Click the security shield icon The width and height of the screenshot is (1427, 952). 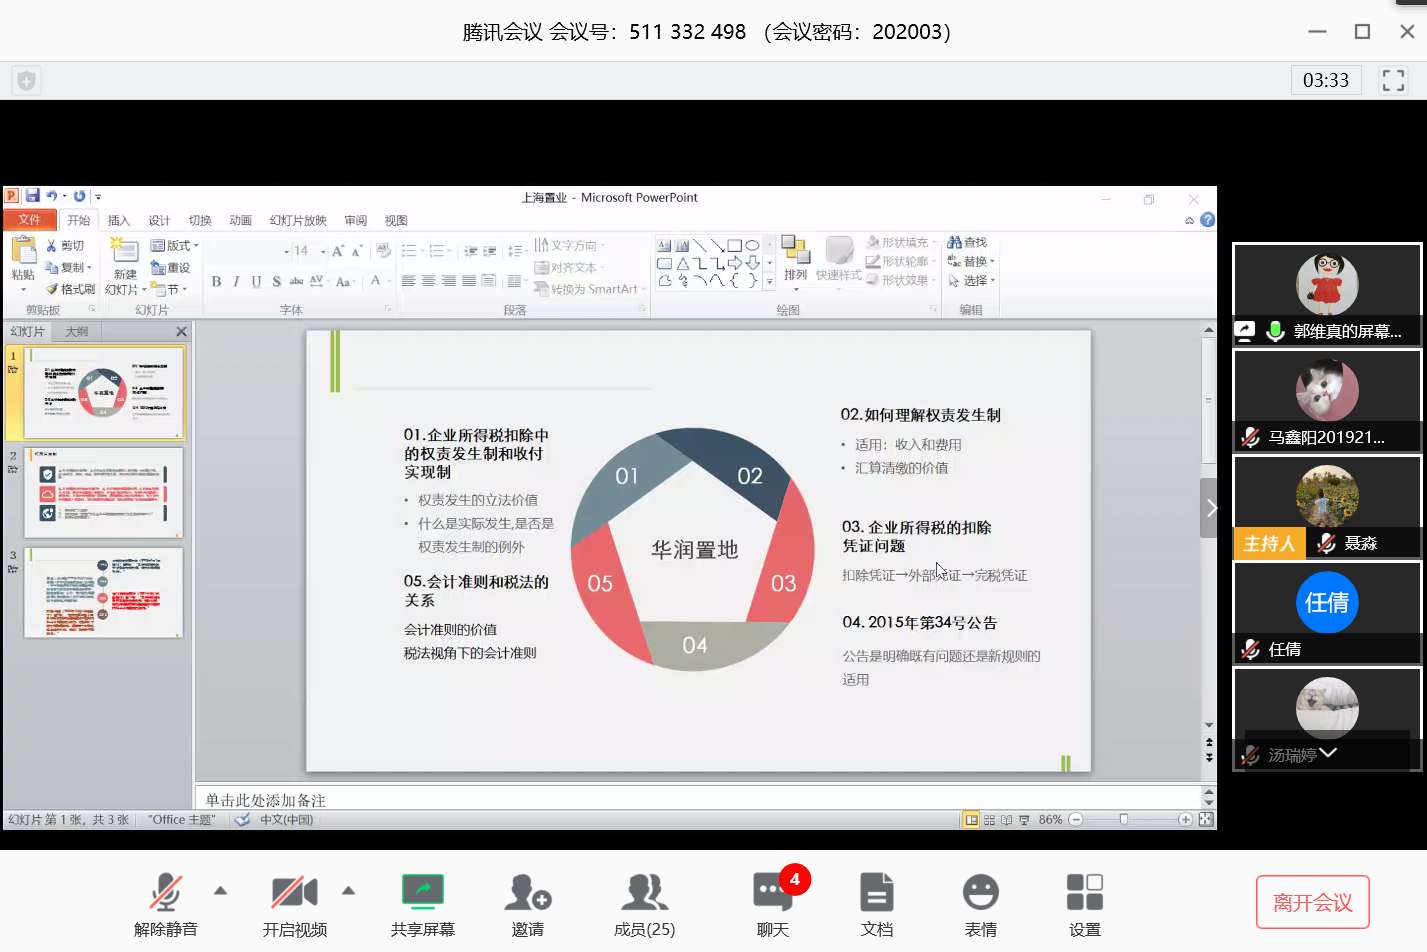27,81
